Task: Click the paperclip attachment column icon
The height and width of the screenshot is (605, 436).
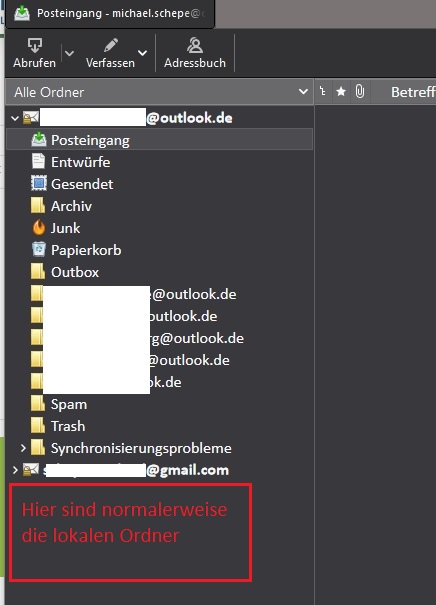Action: click(x=360, y=91)
